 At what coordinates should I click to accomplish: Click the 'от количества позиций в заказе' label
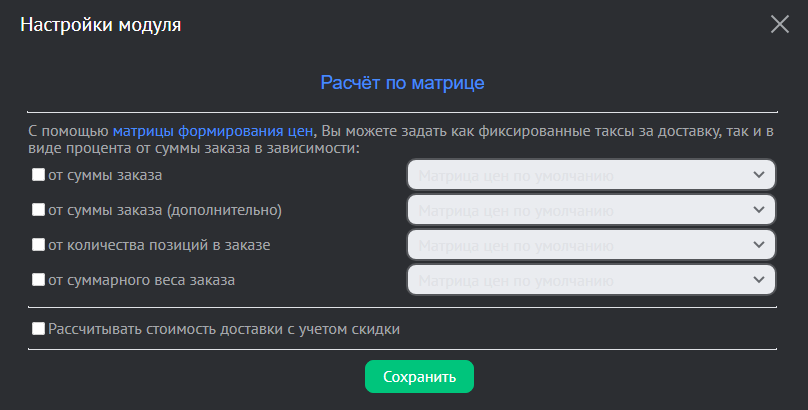pyautogui.click(x=159, y=245)
